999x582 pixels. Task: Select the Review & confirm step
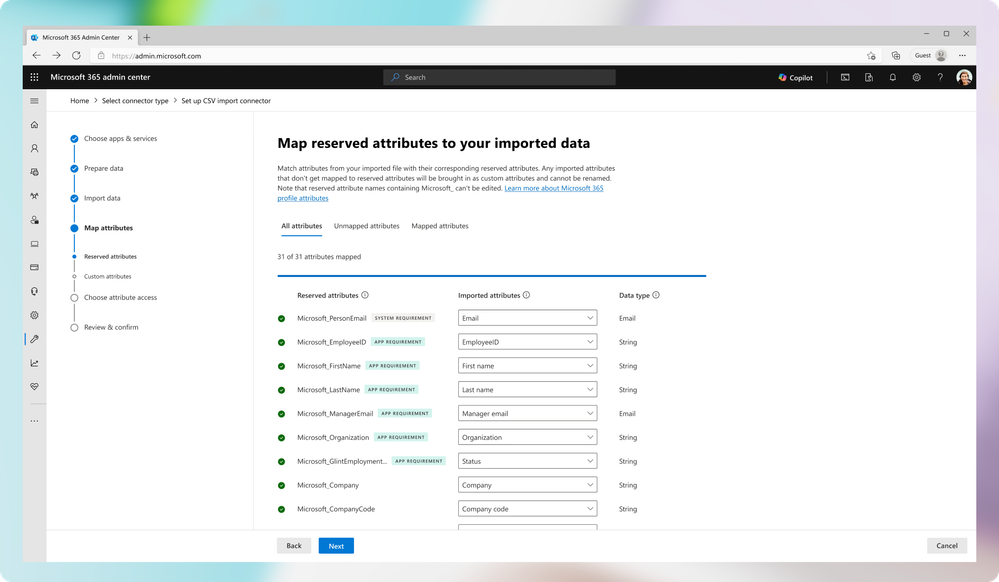110,327
